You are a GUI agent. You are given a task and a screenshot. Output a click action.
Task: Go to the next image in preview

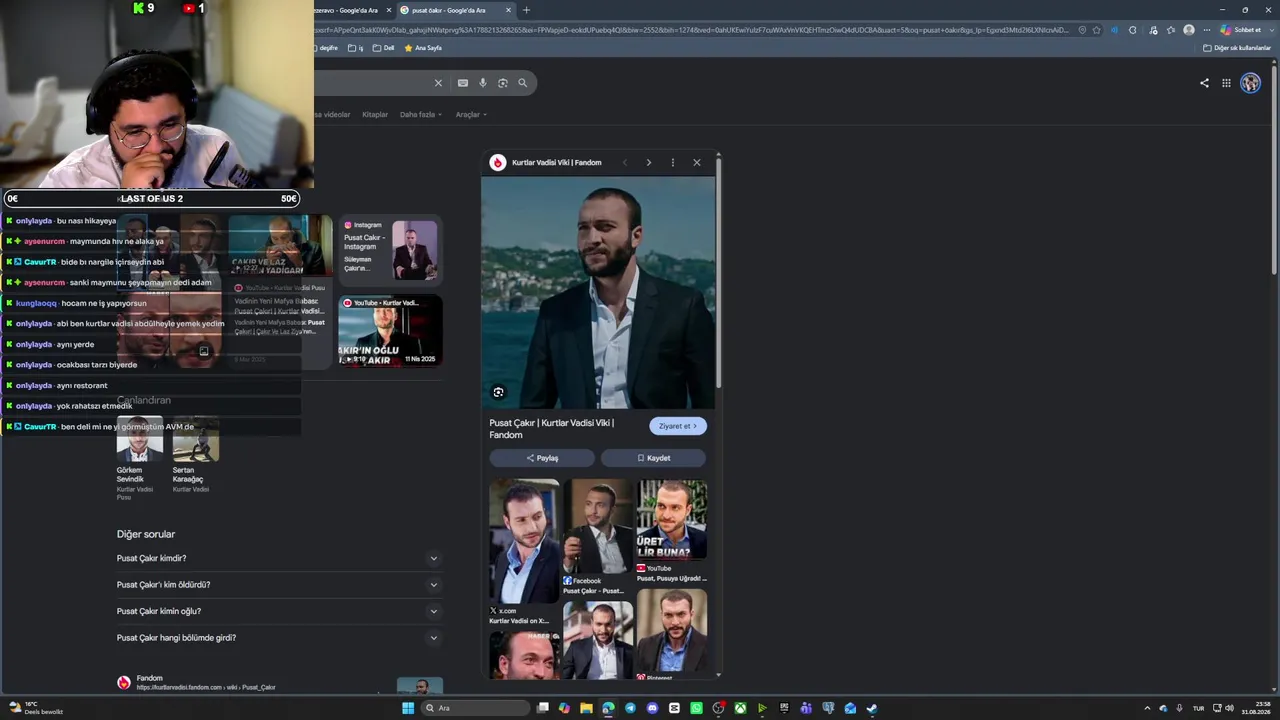[648, 162]
